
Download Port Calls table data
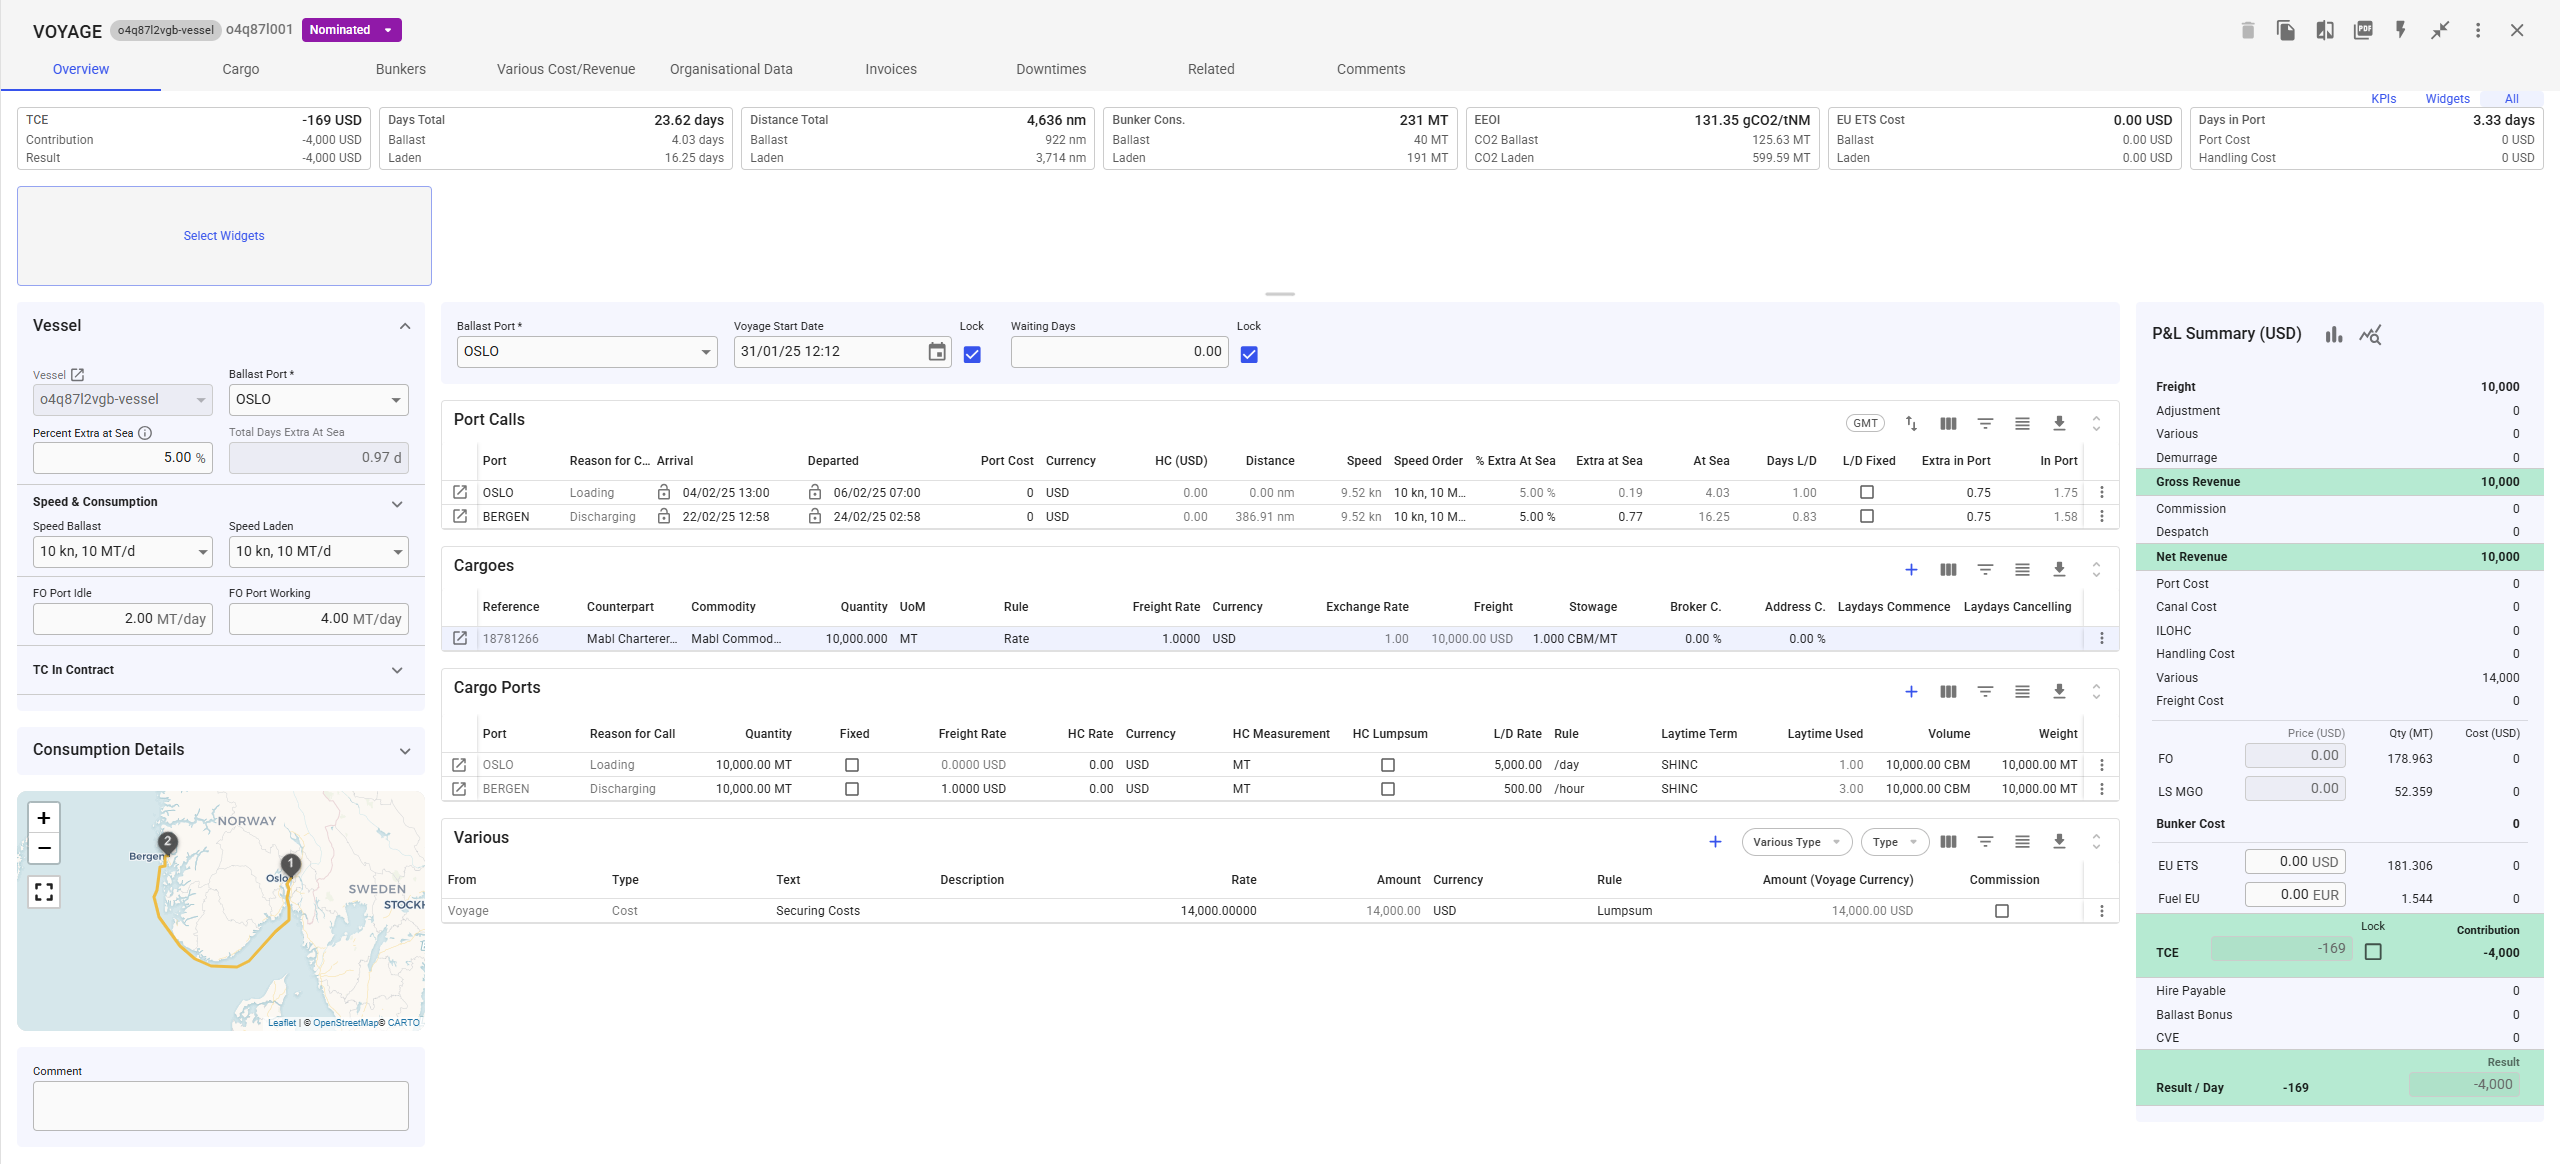[x=2058, y=423]
